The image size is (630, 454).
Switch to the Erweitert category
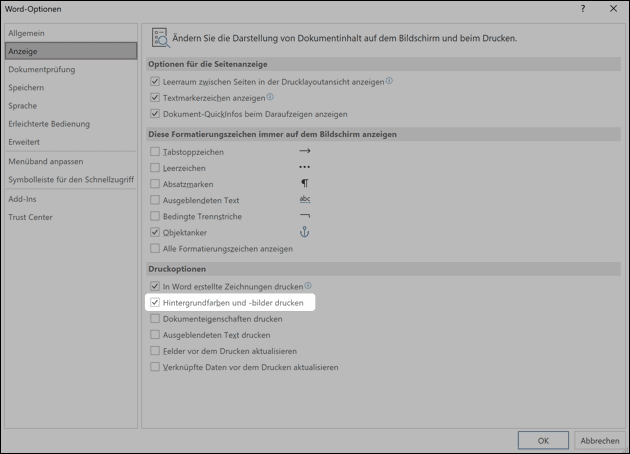(x=71, y=142)
